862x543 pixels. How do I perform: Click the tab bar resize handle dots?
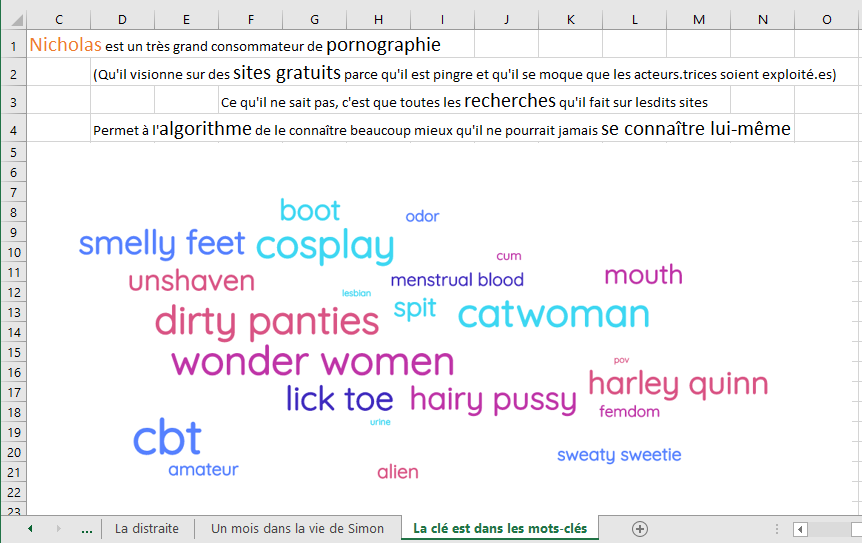(x=777, y=528)
